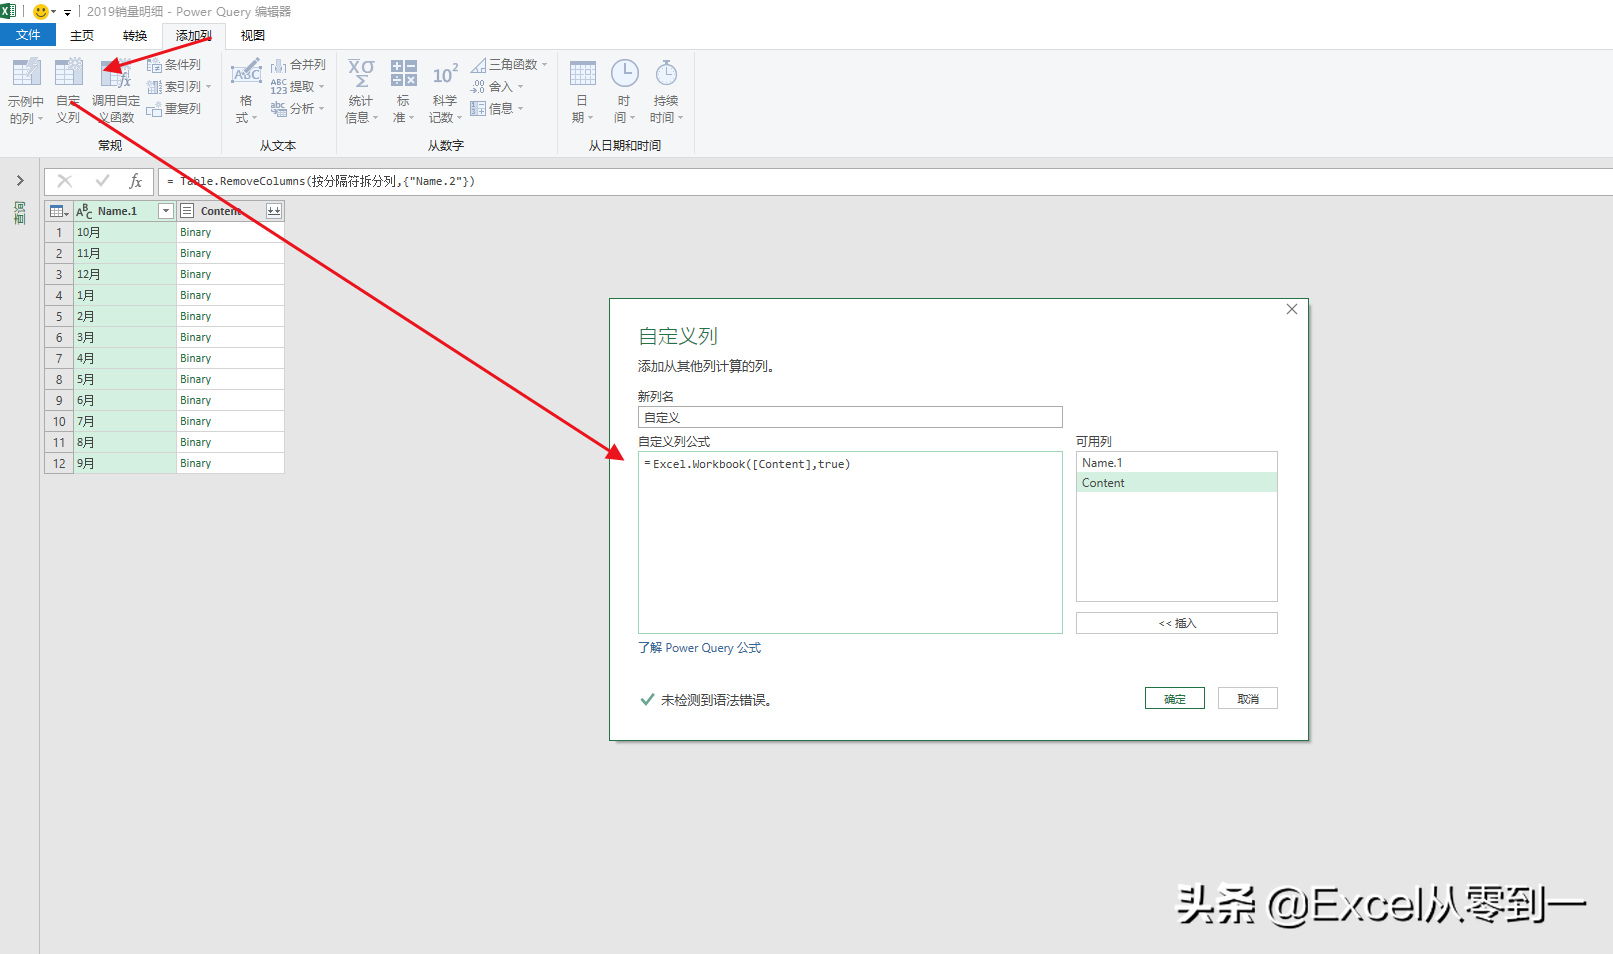Click Custom Column (自定义列) ribbon icon

68,73
